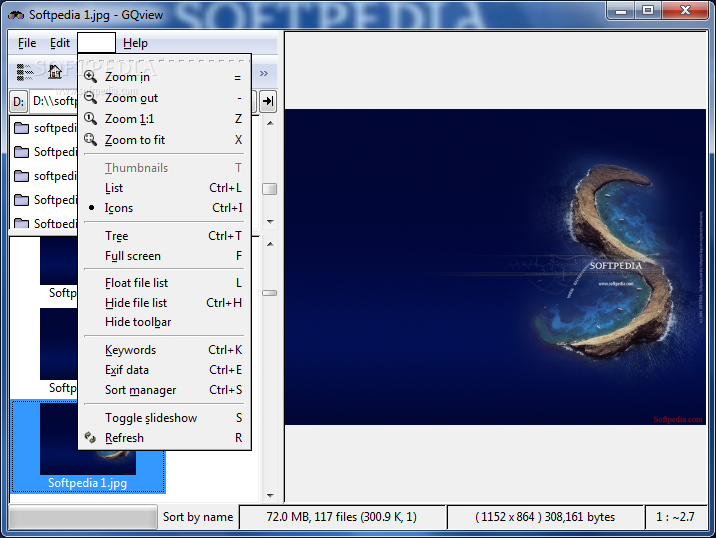716x538 pixels.
Task: Click the go-to-path arrow button
Action: (x=268, y=101)
